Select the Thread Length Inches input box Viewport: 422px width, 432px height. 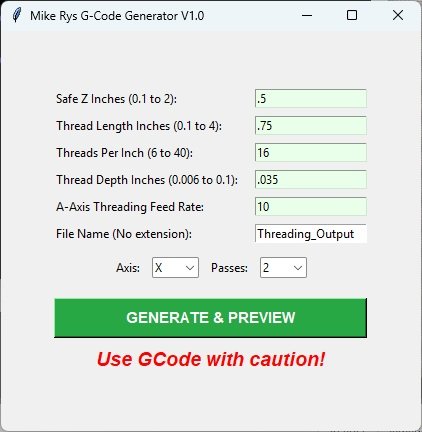tap(311, 126)
